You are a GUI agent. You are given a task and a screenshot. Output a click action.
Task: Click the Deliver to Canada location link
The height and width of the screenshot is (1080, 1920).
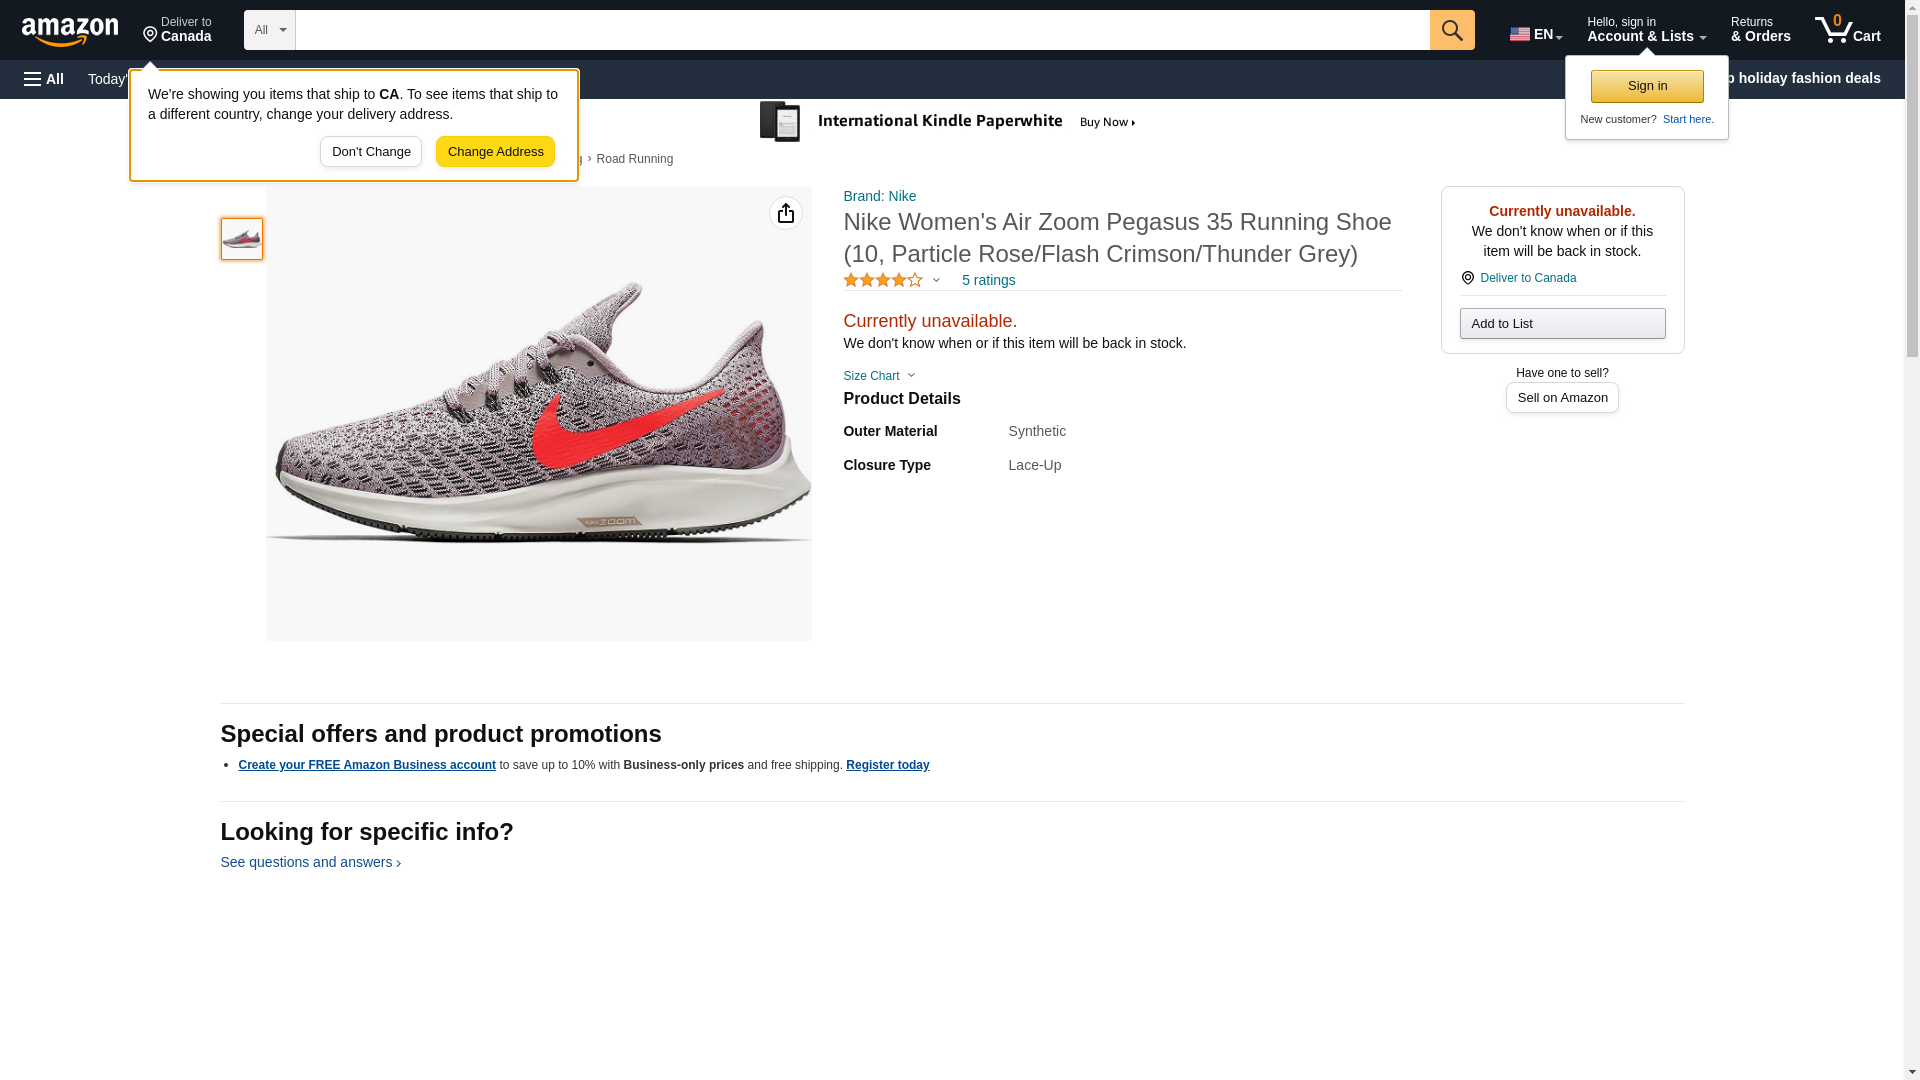point(1527,278)
